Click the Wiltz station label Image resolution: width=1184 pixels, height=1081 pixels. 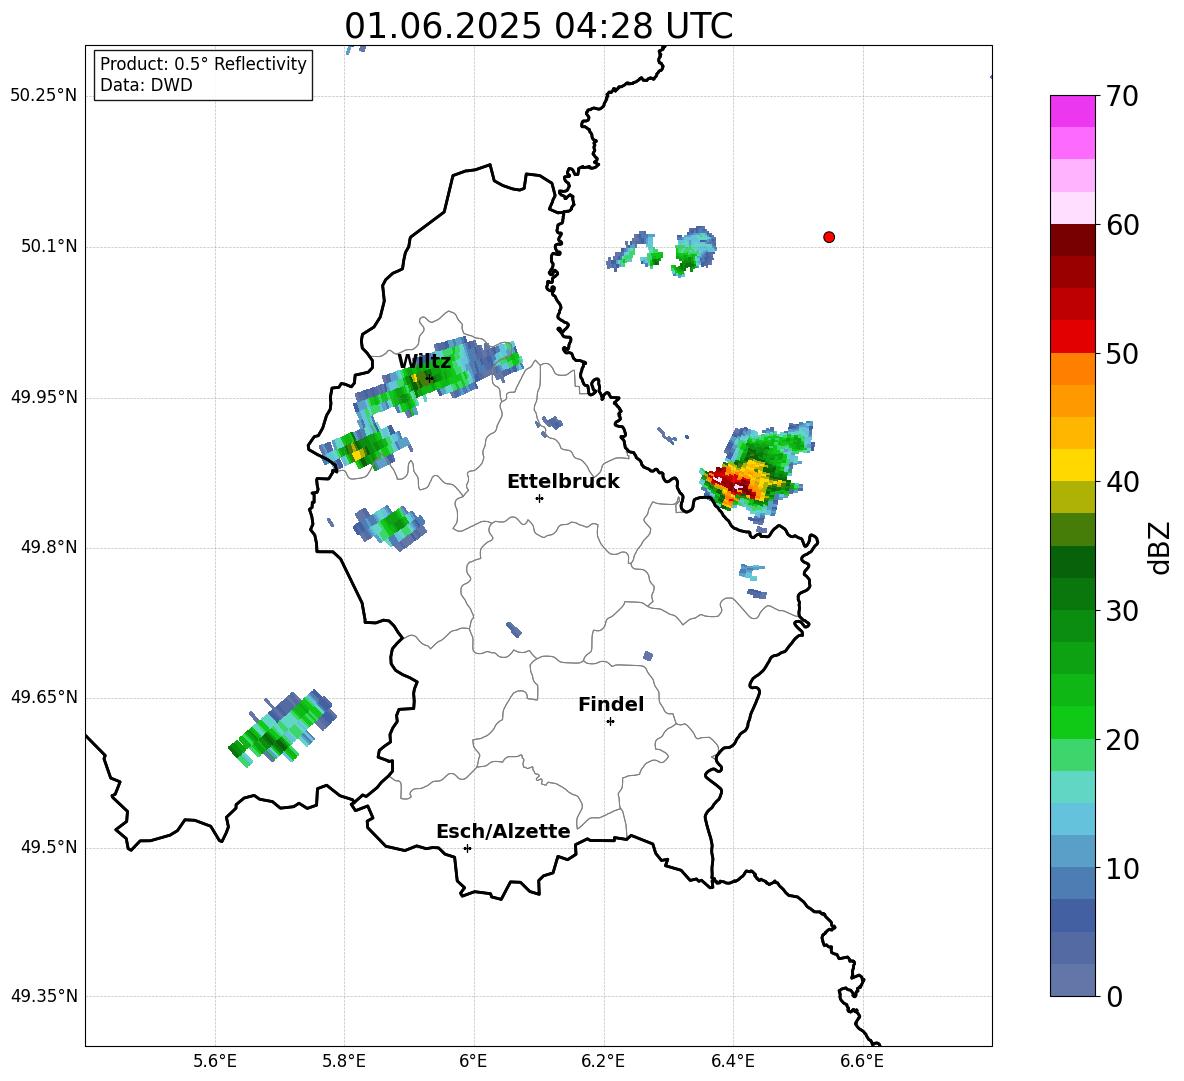click(424, 361)
